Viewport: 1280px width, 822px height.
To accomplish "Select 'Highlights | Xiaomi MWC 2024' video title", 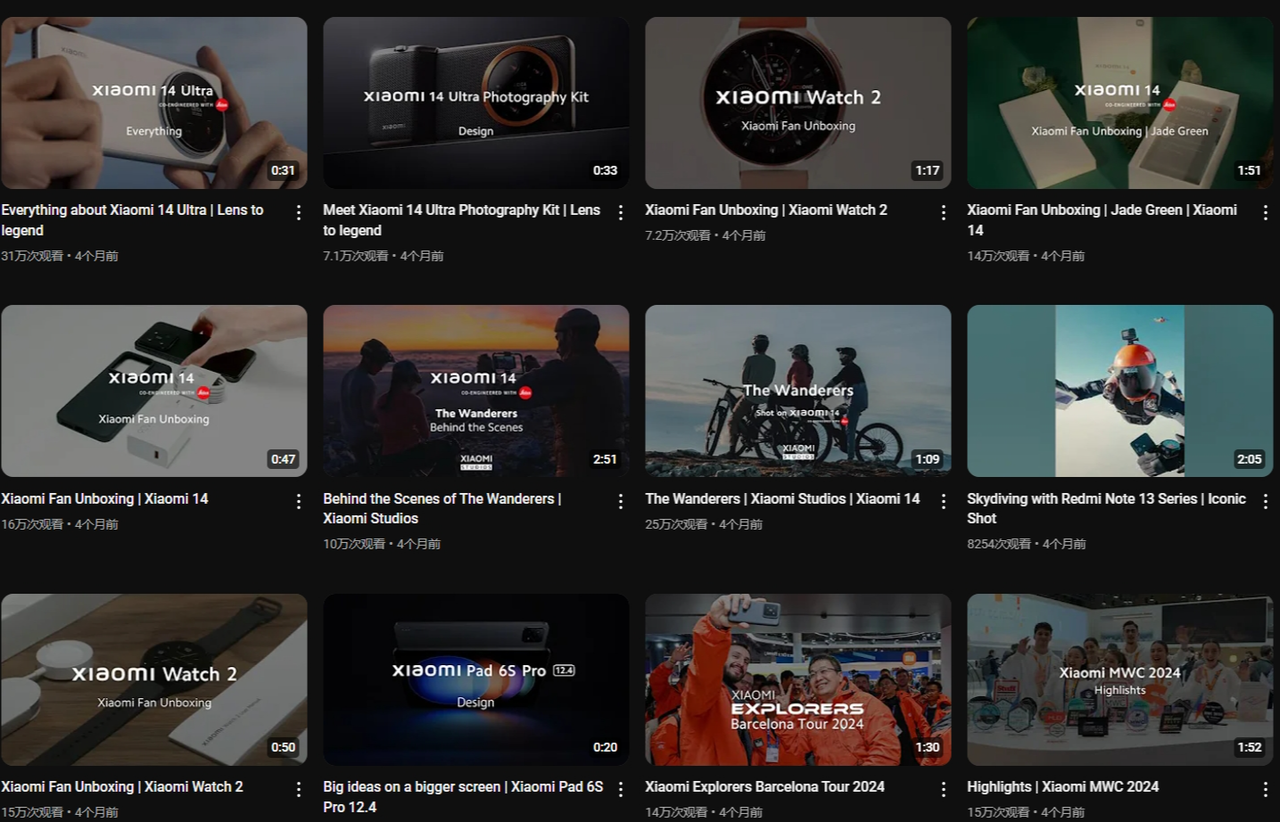I will 1063,787.
